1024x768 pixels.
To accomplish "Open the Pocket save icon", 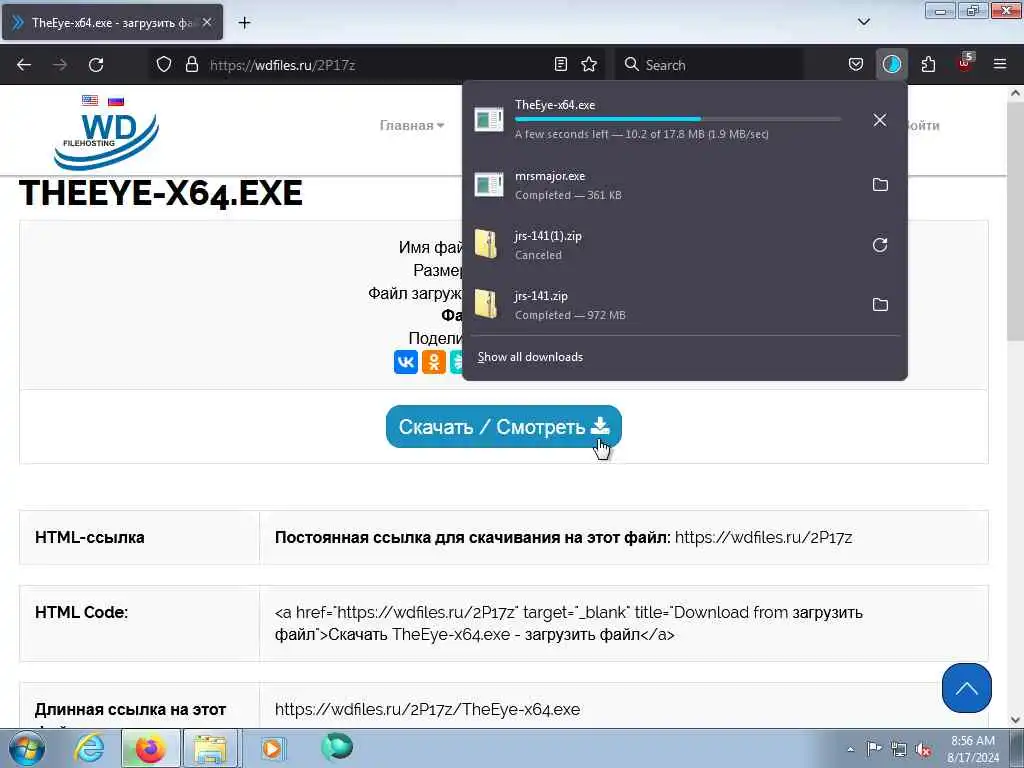I will click(856, 64).
